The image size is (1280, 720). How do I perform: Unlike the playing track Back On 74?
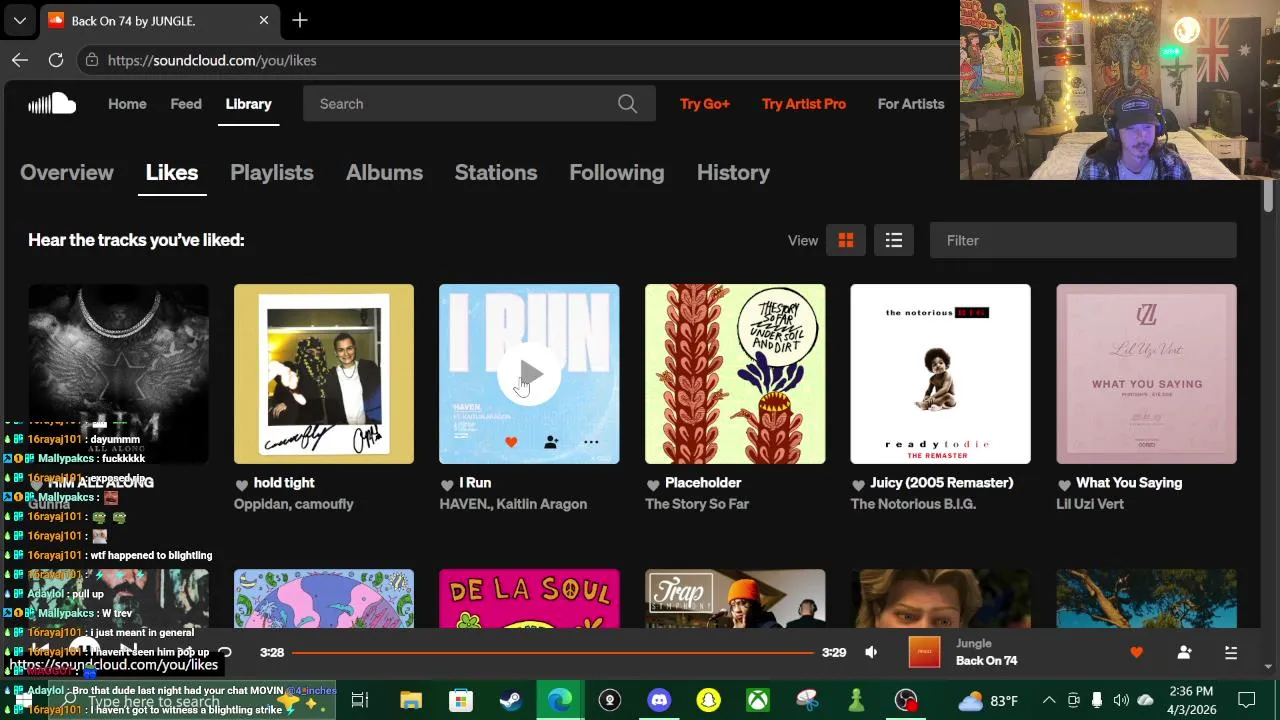[1136, 652]
